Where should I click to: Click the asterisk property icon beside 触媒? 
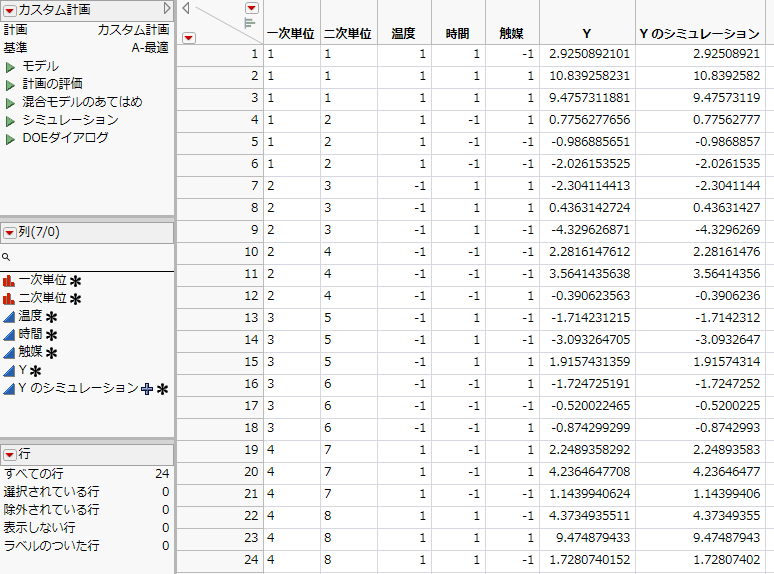click(51, 353)
